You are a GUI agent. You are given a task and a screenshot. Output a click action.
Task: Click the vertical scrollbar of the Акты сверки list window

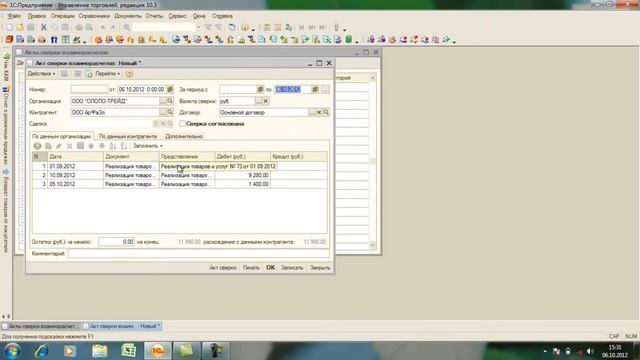click(x=373, y=161)
